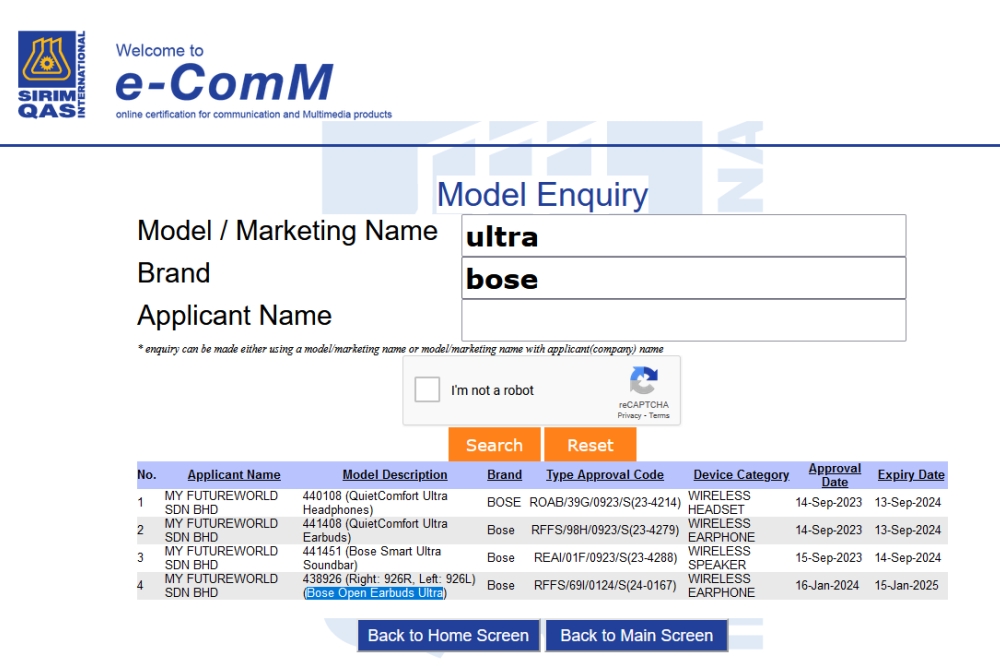The image size is (1000, 667).
Task: Sort results by Model Description header
Action: pos(395,474)
